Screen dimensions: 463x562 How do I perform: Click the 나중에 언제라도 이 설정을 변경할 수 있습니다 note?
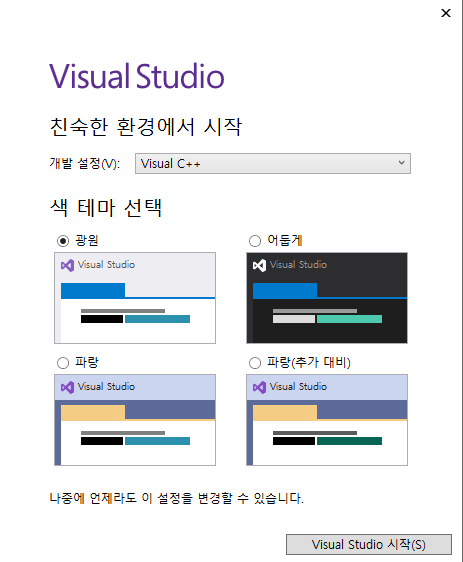coord(177,498)
